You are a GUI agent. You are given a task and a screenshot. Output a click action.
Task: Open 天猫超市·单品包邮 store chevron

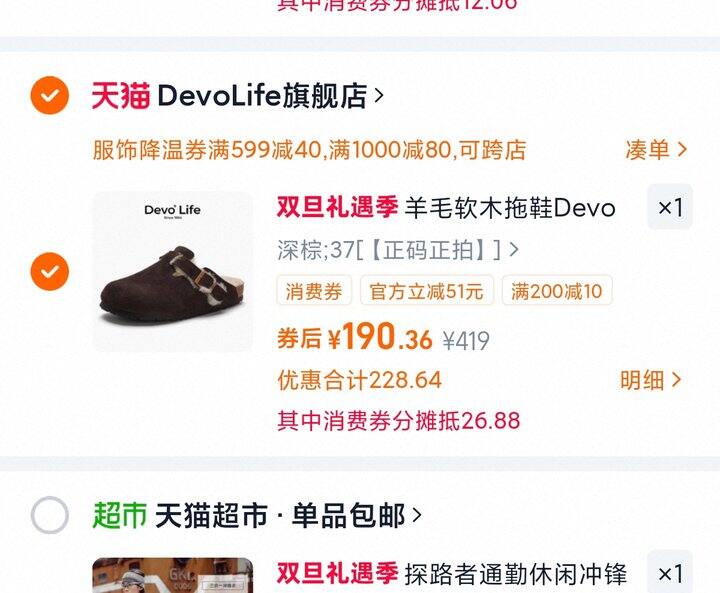pos(416,515)
